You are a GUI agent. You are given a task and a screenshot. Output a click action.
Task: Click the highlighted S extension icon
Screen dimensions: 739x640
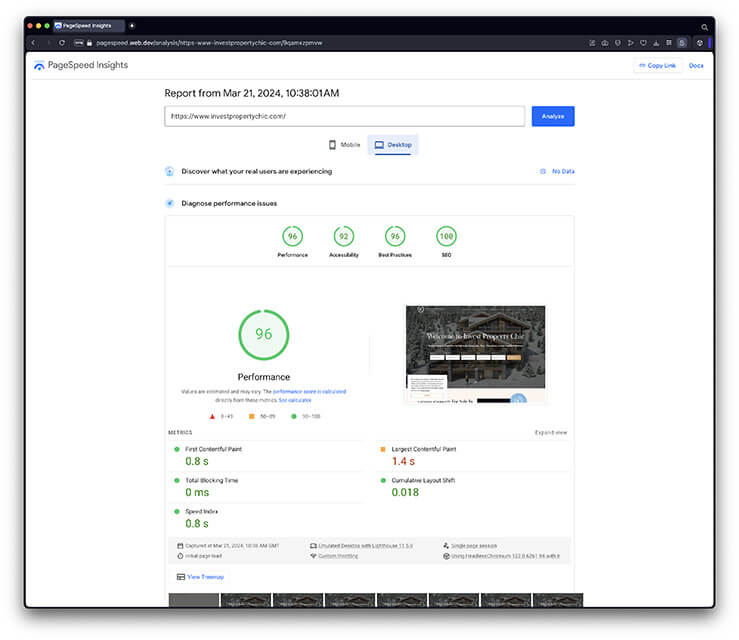click(682, 43)
